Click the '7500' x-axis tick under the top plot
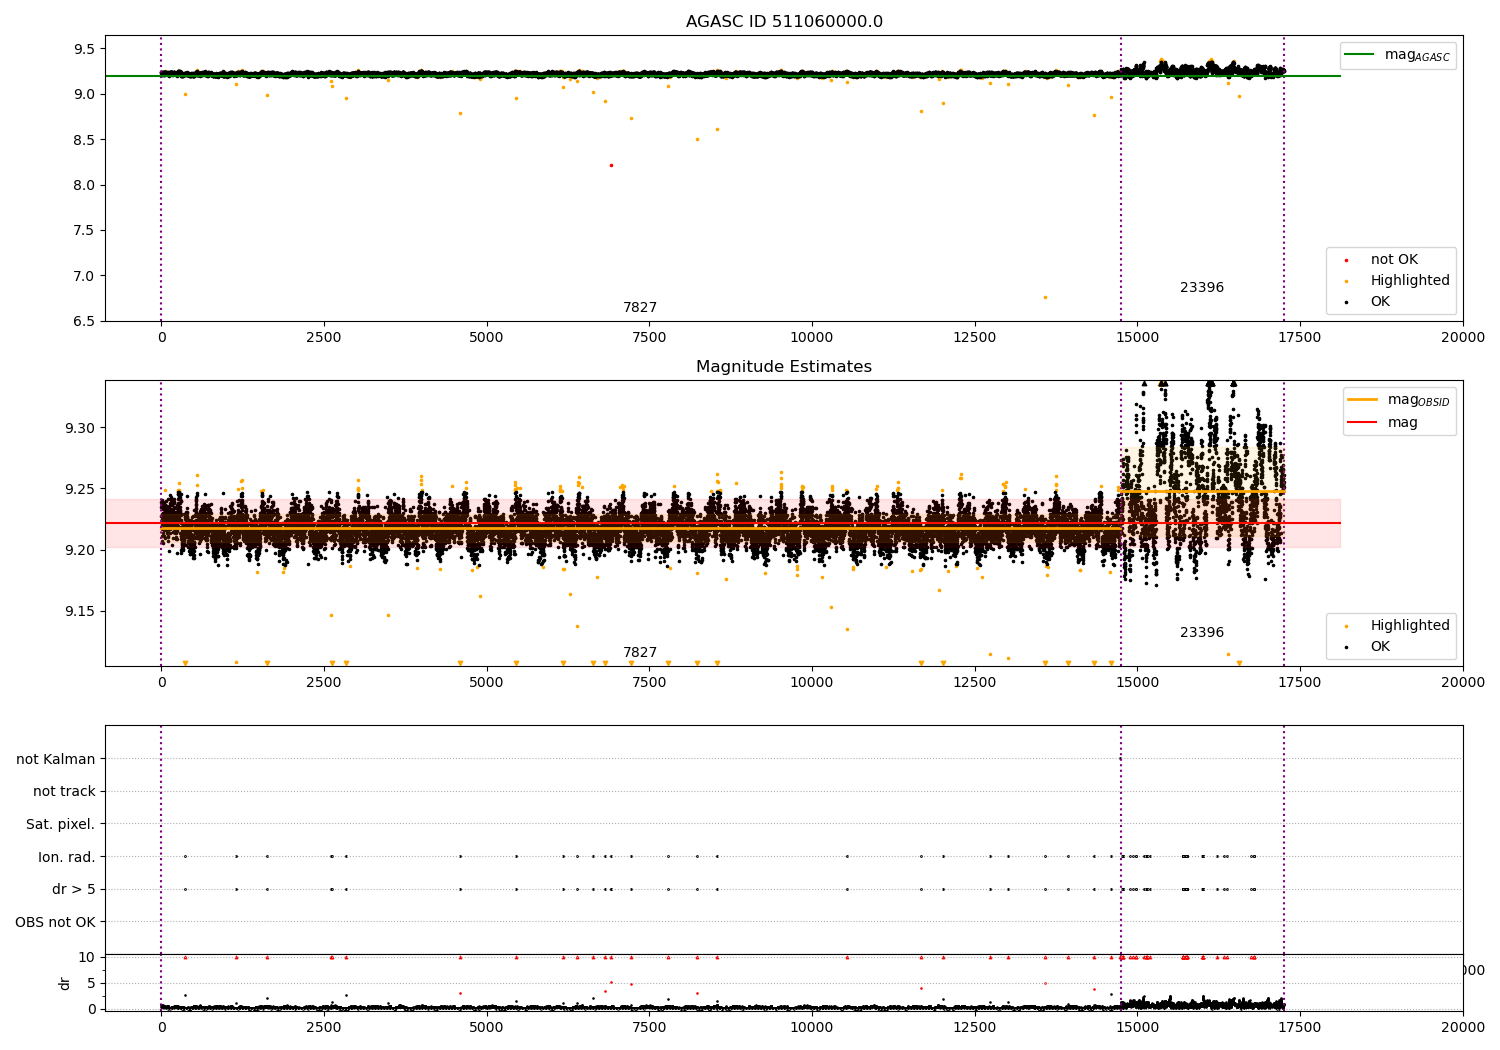The height and width of the screenshot is (1050, 1500). point(649,338)
